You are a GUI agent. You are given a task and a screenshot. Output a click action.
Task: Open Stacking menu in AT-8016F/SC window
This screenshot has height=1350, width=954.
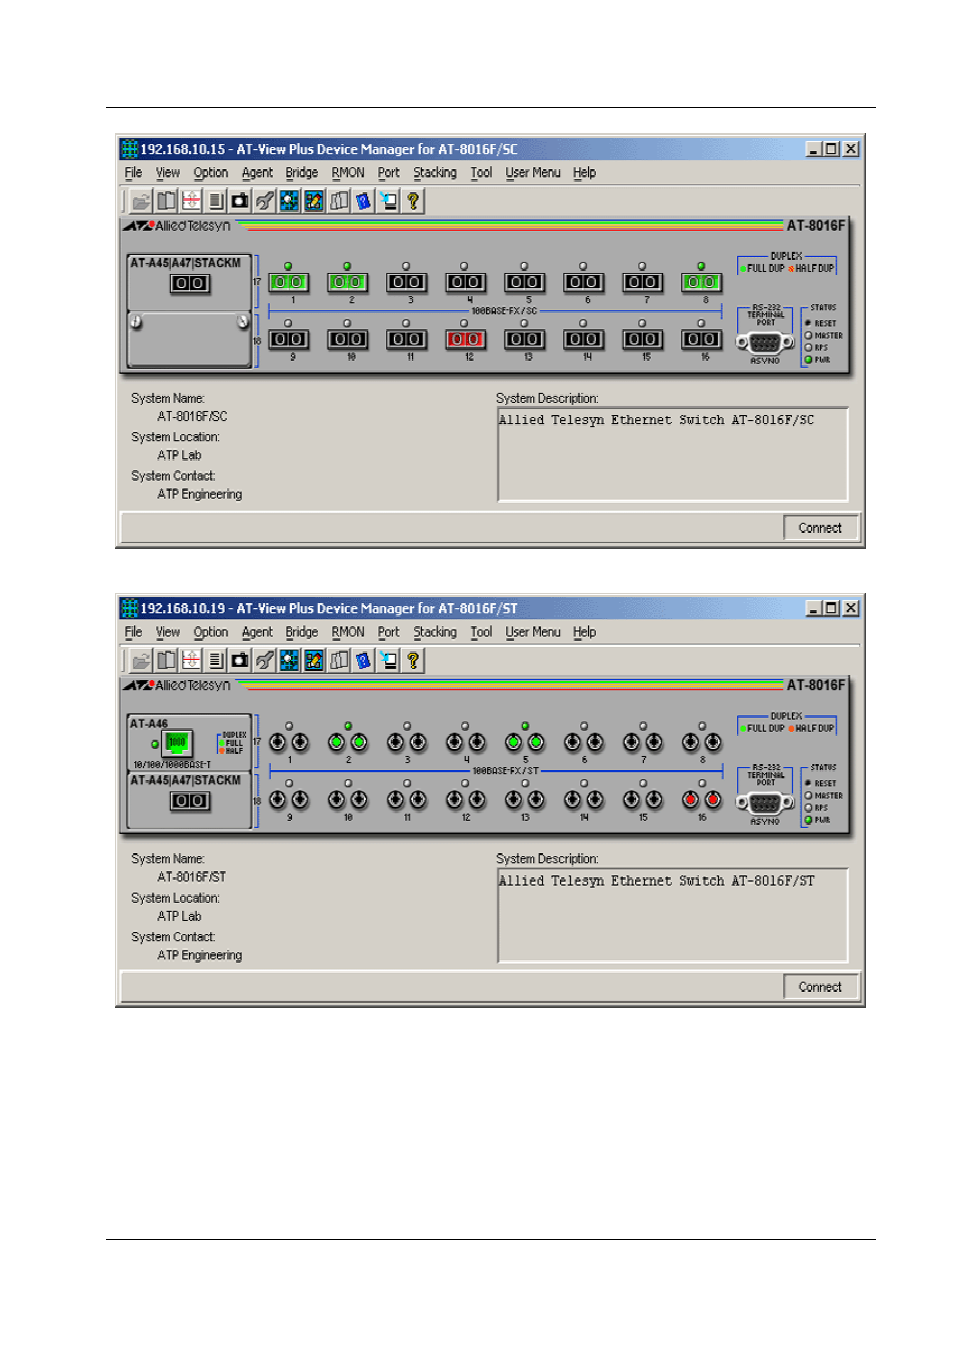[x=435, y=173]
